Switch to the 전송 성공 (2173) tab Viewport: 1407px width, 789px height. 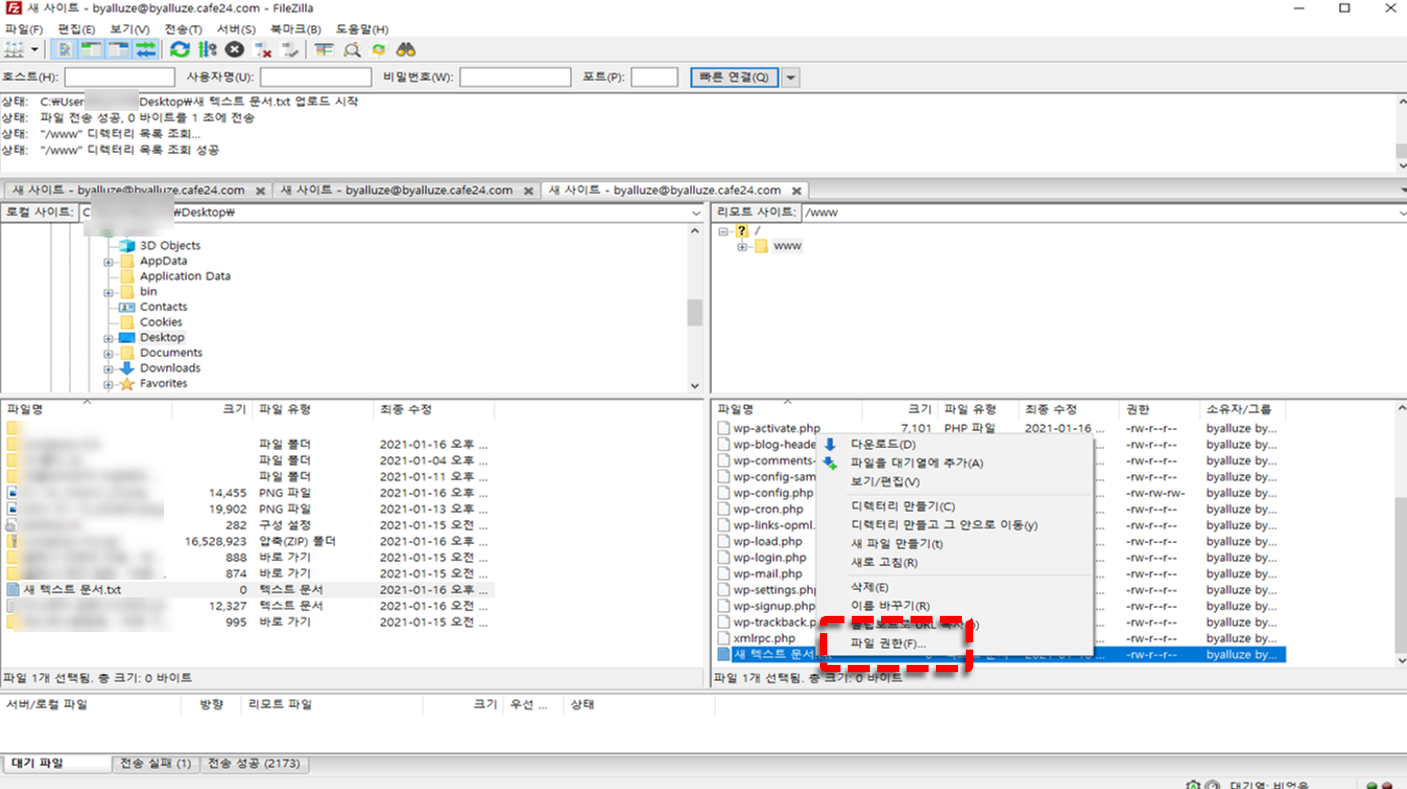coord(256,764)
